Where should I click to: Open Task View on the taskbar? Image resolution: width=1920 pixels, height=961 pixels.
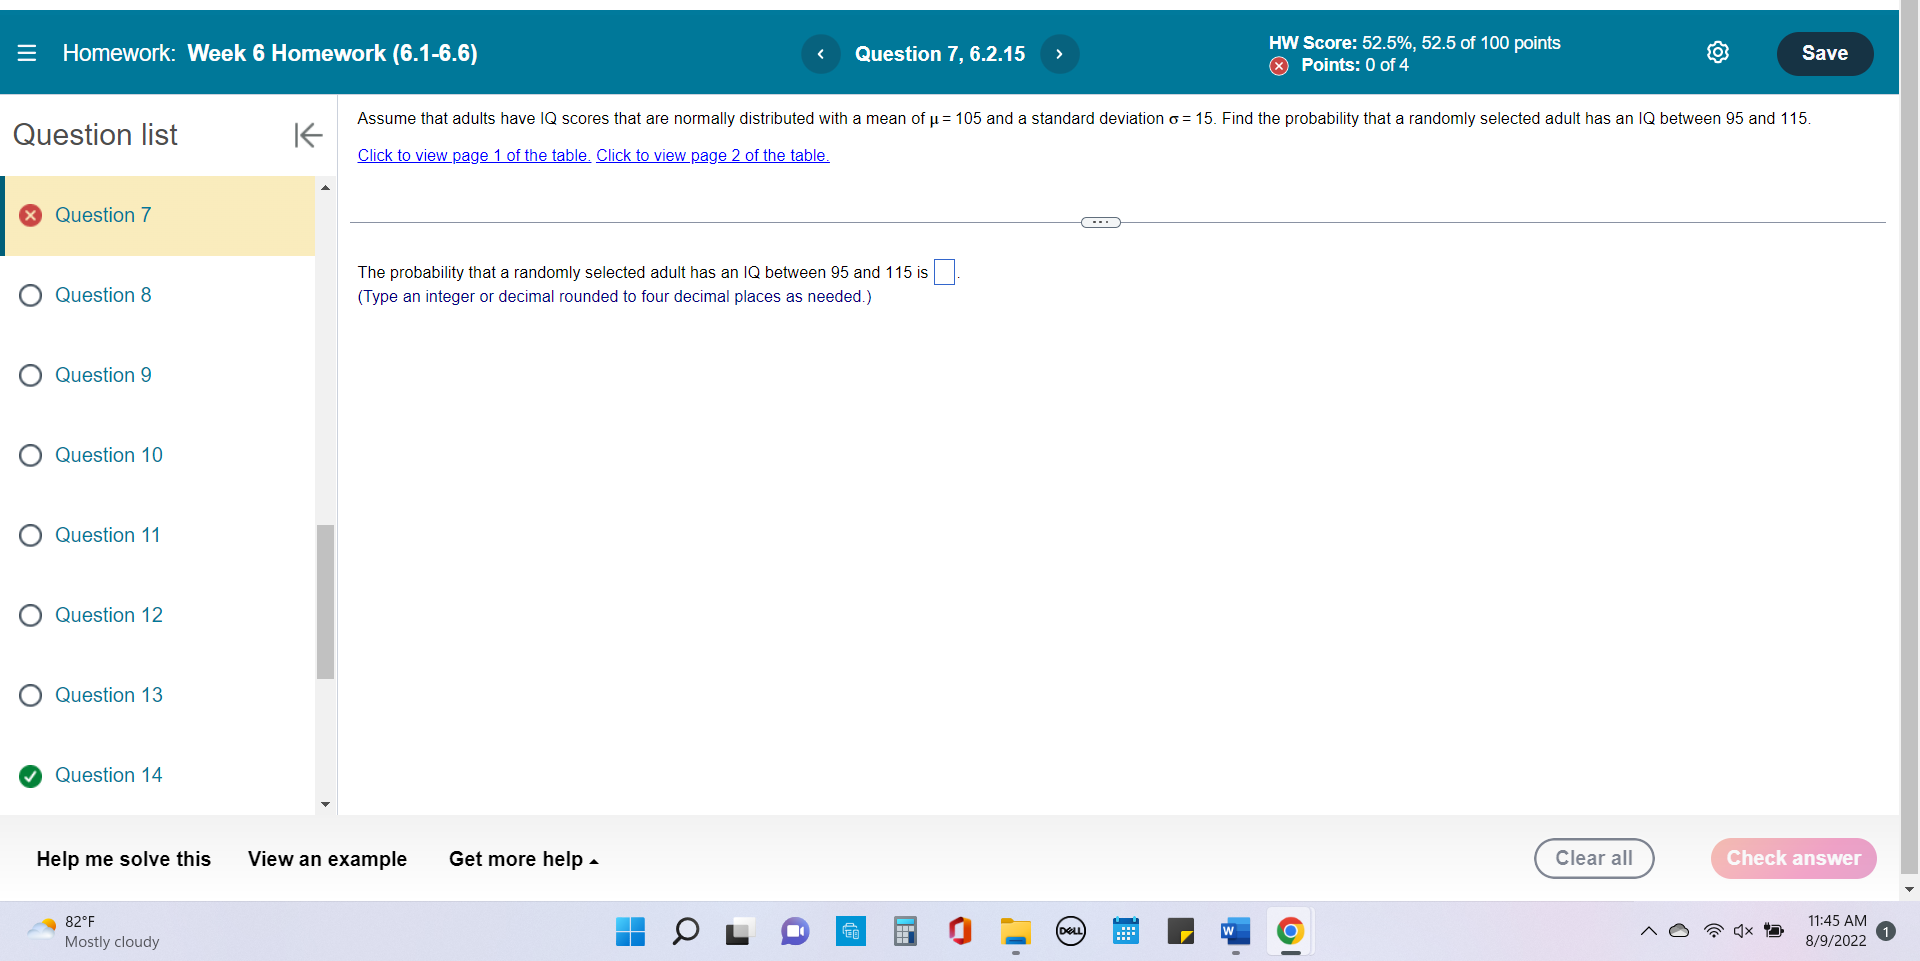[739, 932]
